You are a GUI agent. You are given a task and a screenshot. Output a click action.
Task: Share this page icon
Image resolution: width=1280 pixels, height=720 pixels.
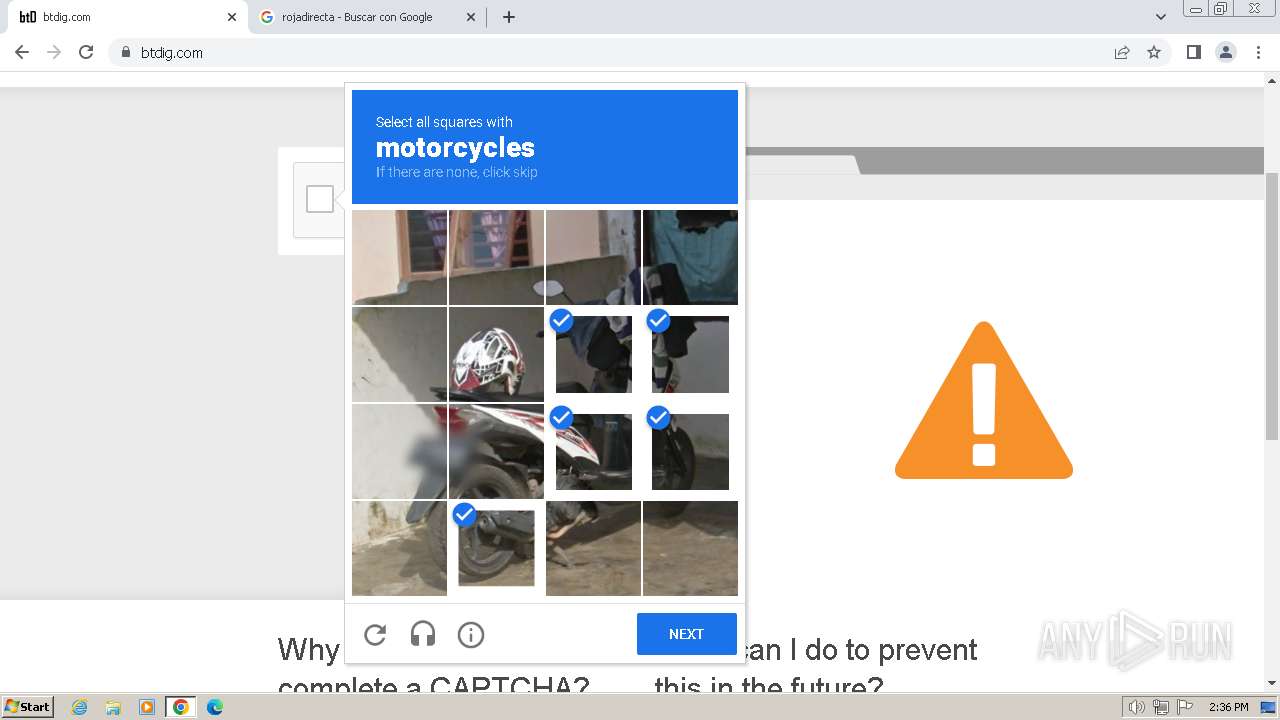tap(1122, 53)
